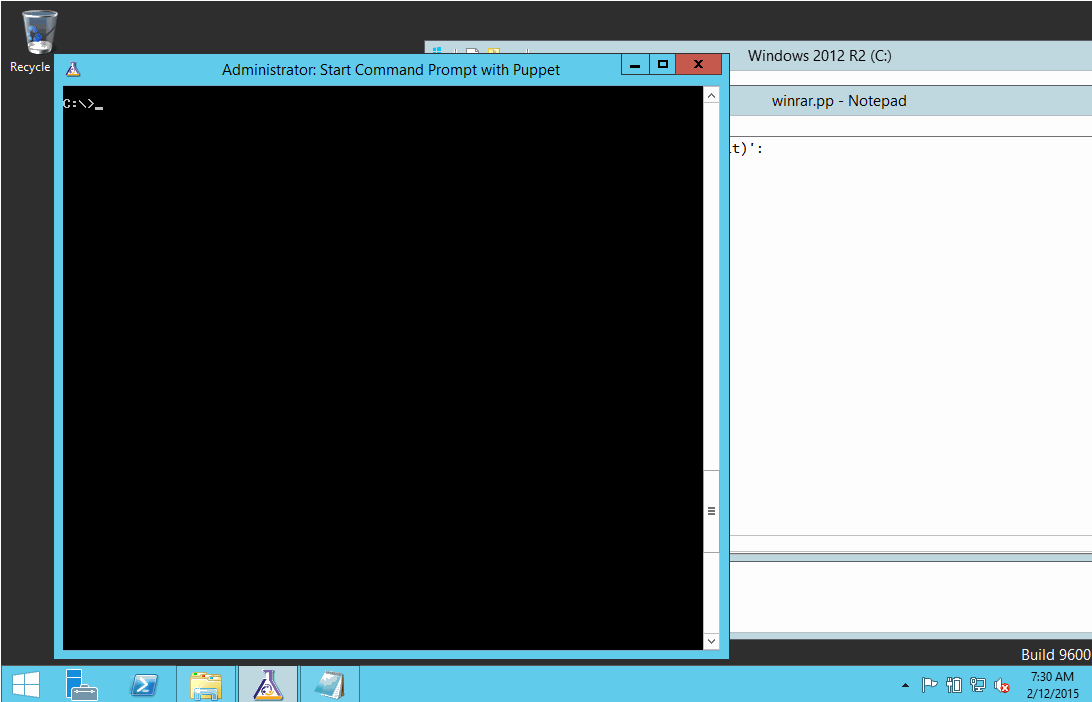The image size is (1092, 702).
Task: Click the Puppet flask icon in the console title bar
Action: [74, 69]
